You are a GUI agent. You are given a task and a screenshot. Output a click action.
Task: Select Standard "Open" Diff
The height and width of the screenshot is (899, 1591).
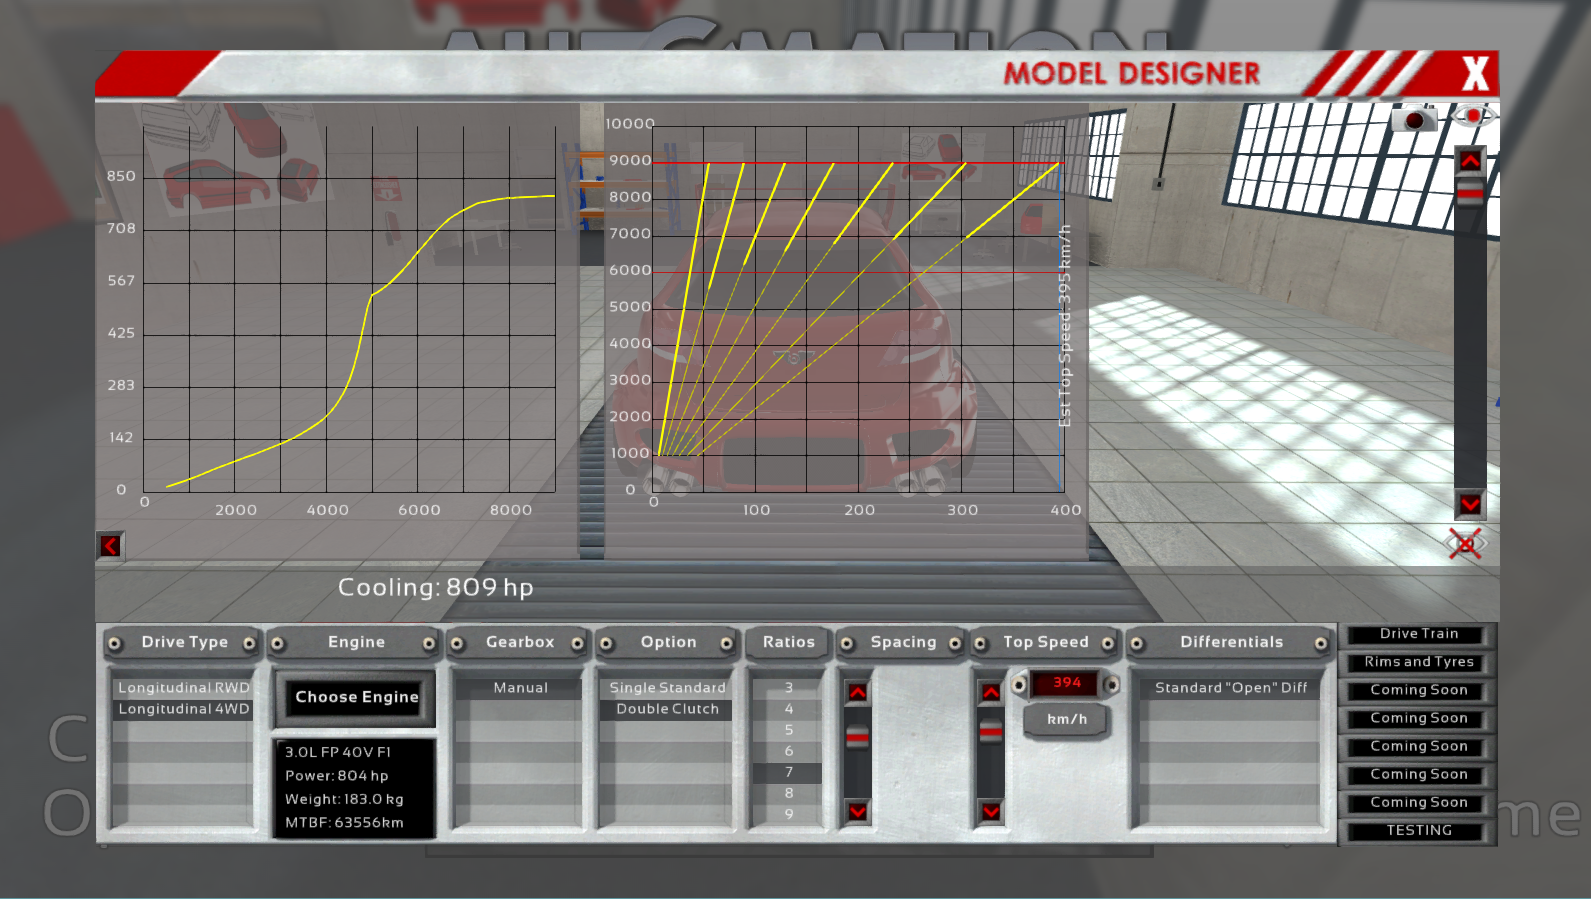click(x=1231, y=688)
